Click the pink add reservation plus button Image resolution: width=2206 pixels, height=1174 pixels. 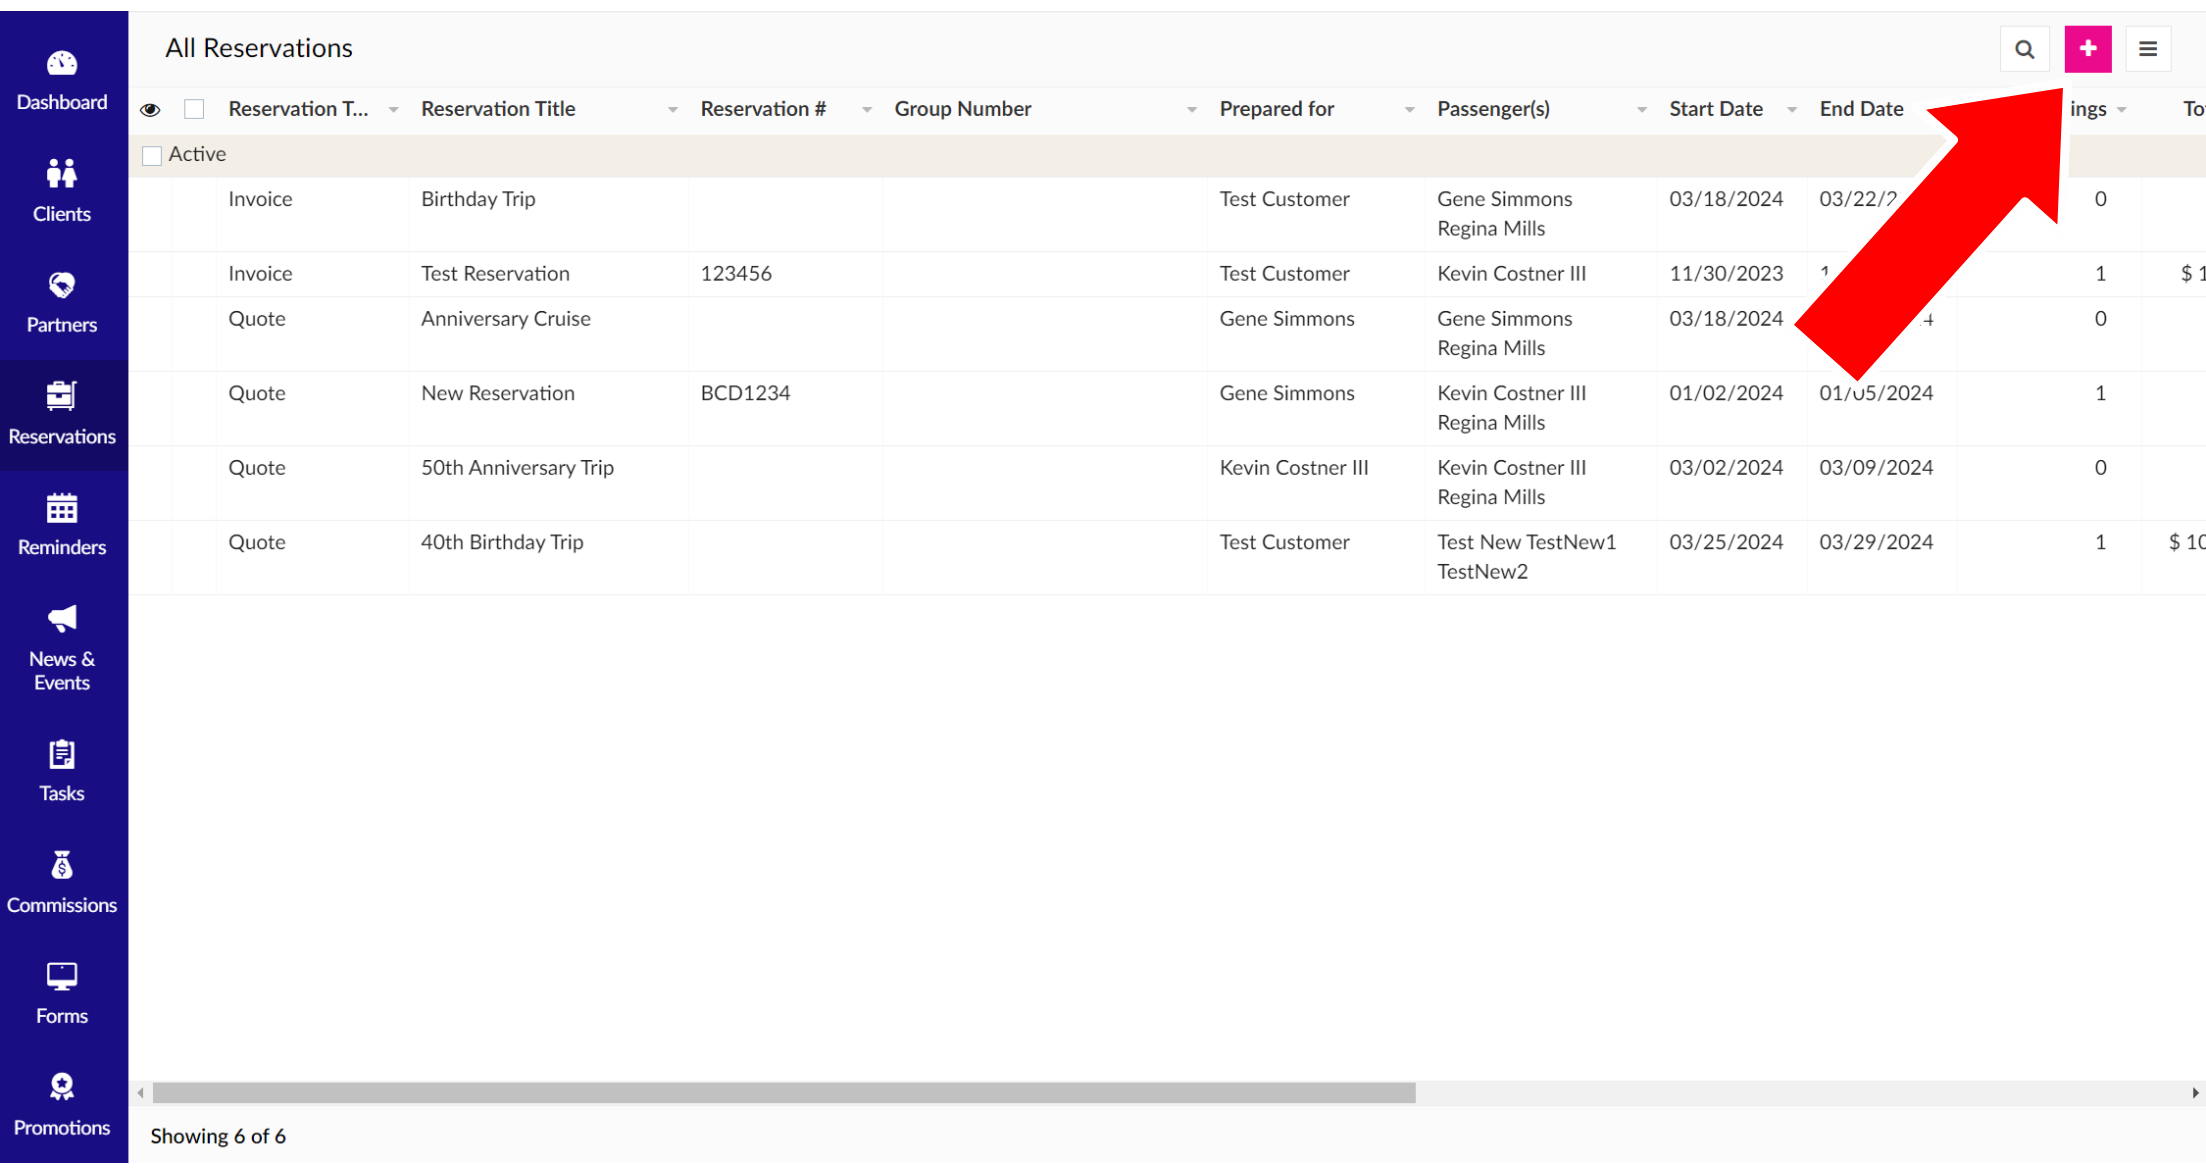click(2087, 49)
